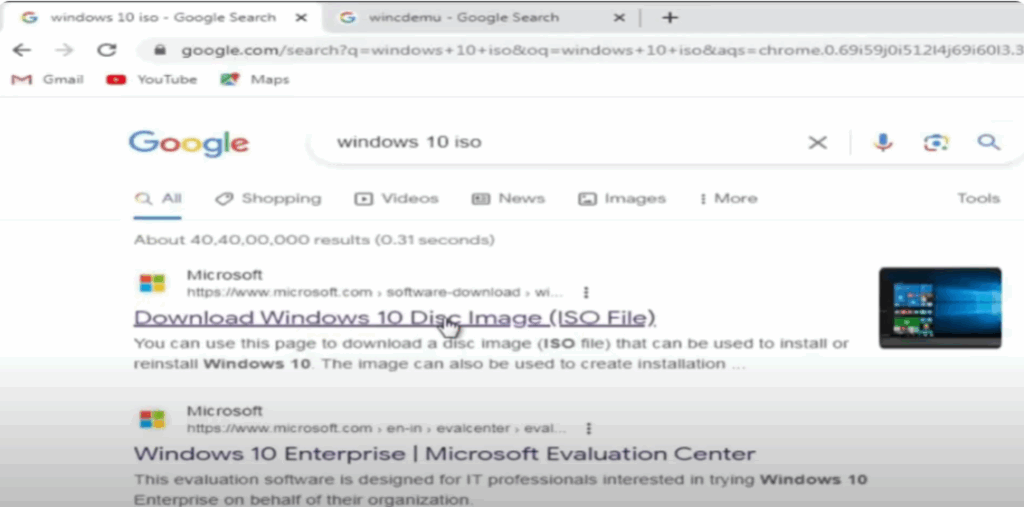Select the windows 10 iso Google Search tab
1024x507 pixels.
point(163,18)
